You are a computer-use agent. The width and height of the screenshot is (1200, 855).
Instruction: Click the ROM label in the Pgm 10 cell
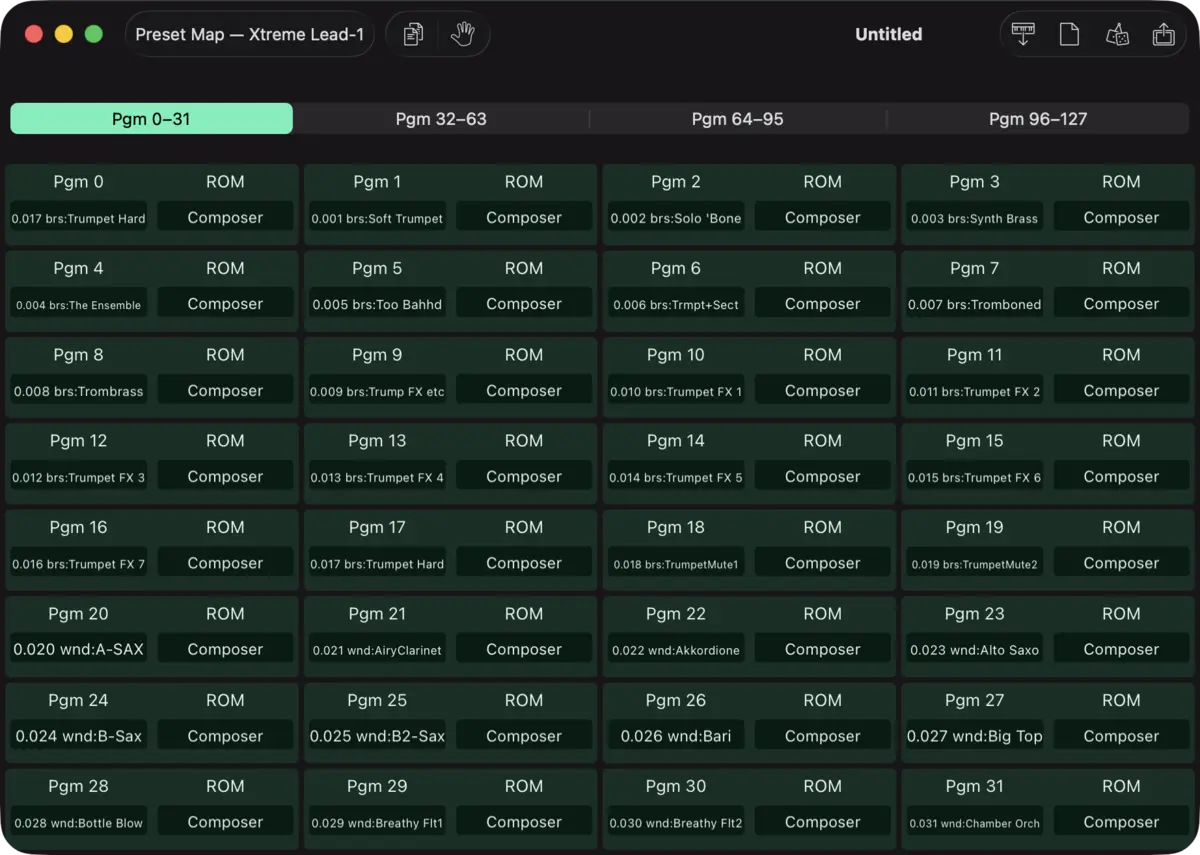tap(822, 355)
